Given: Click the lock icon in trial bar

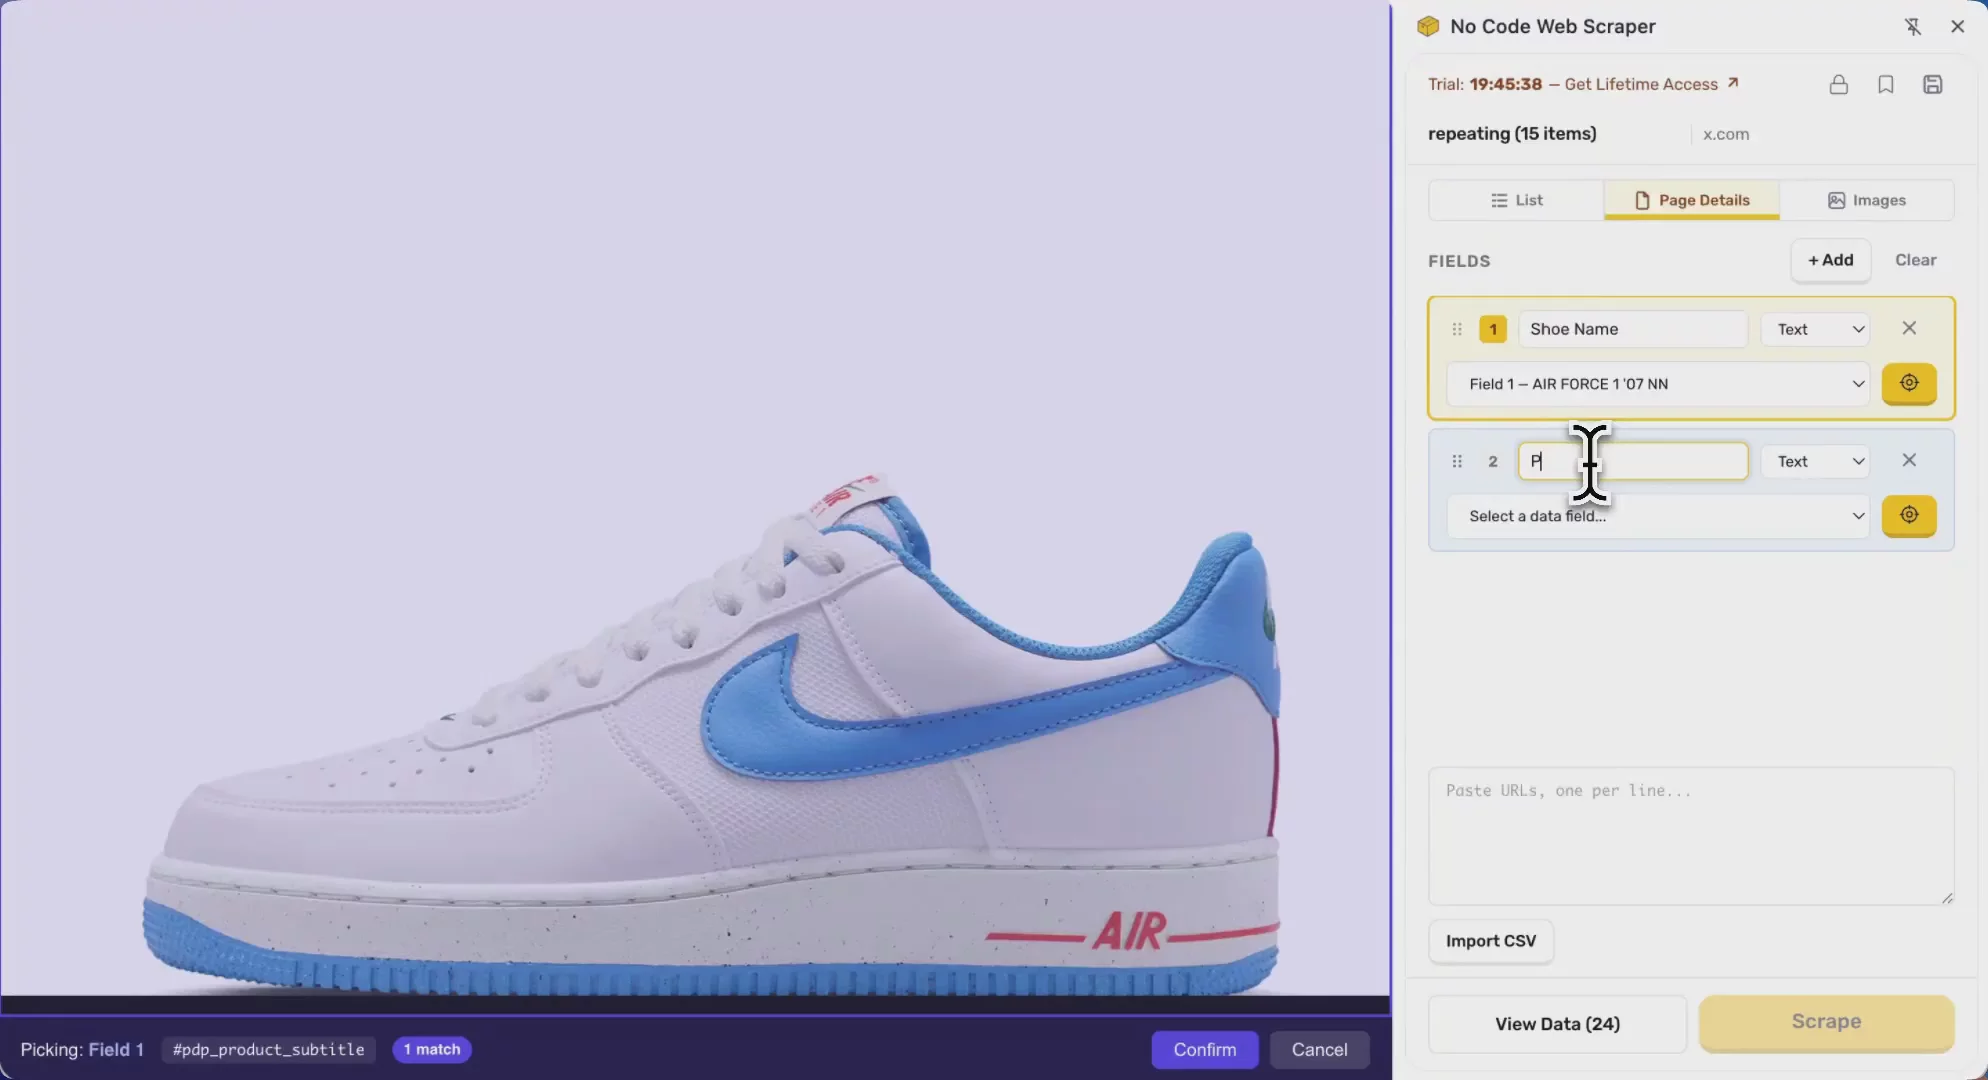Looking at the screenshot, I should click(x=1838, y=84).
